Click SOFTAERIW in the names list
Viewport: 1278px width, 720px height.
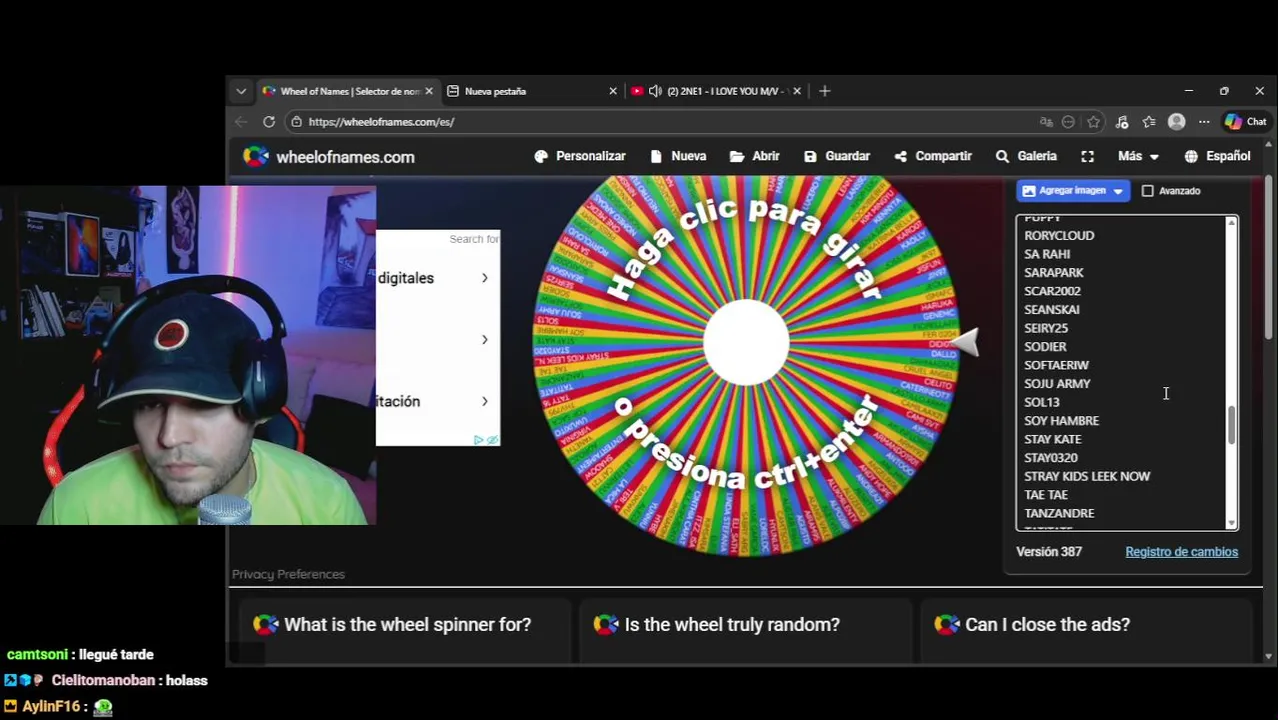click(x=1056, y=365)
